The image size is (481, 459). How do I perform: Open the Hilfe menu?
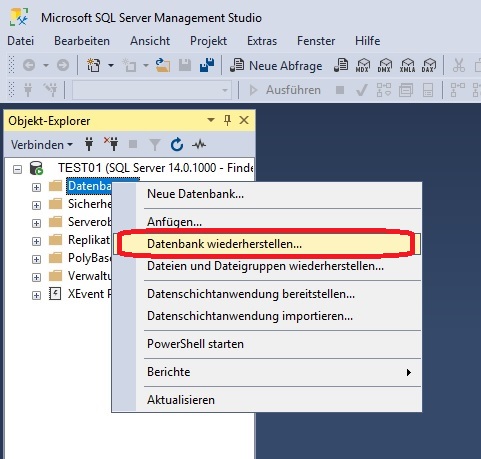point(368,41)
